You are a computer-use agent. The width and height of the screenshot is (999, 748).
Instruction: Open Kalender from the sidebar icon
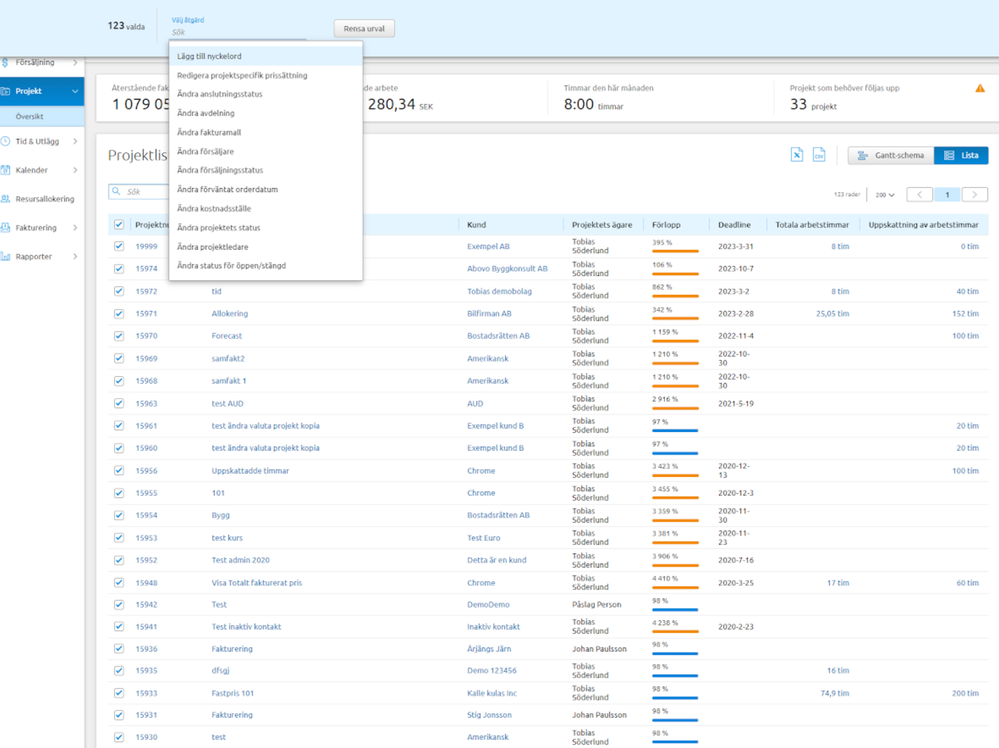coord(6,170)
